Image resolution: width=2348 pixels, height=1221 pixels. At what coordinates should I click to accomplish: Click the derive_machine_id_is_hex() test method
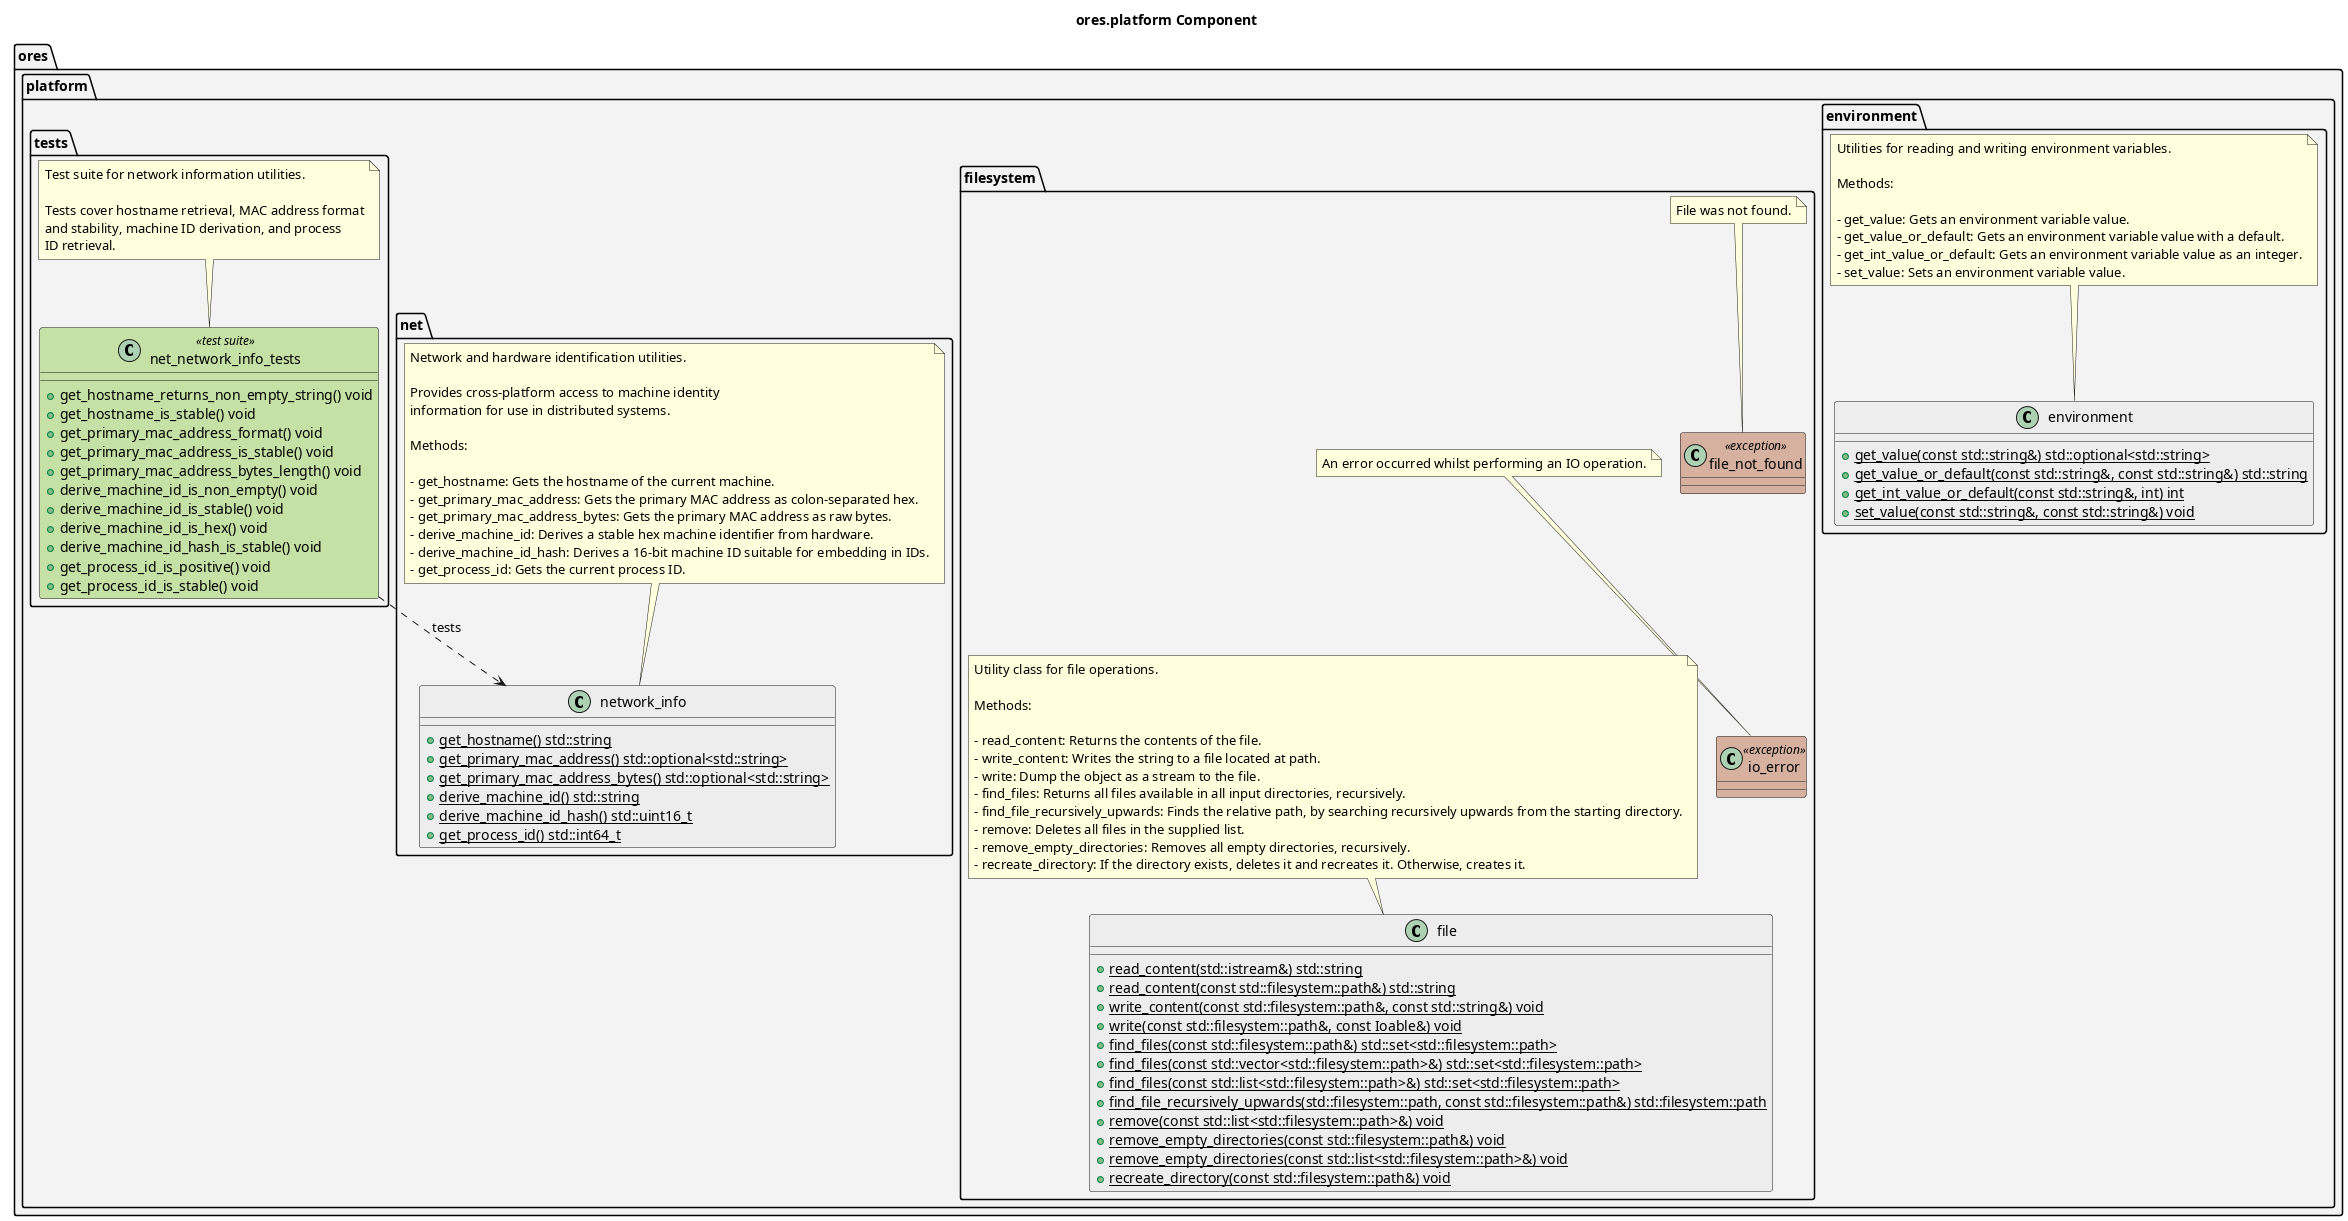coord(163,528)
